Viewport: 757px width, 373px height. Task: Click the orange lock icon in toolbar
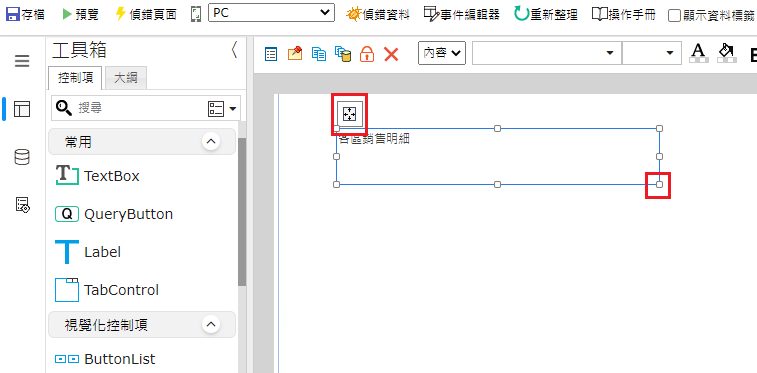[367, 54]
